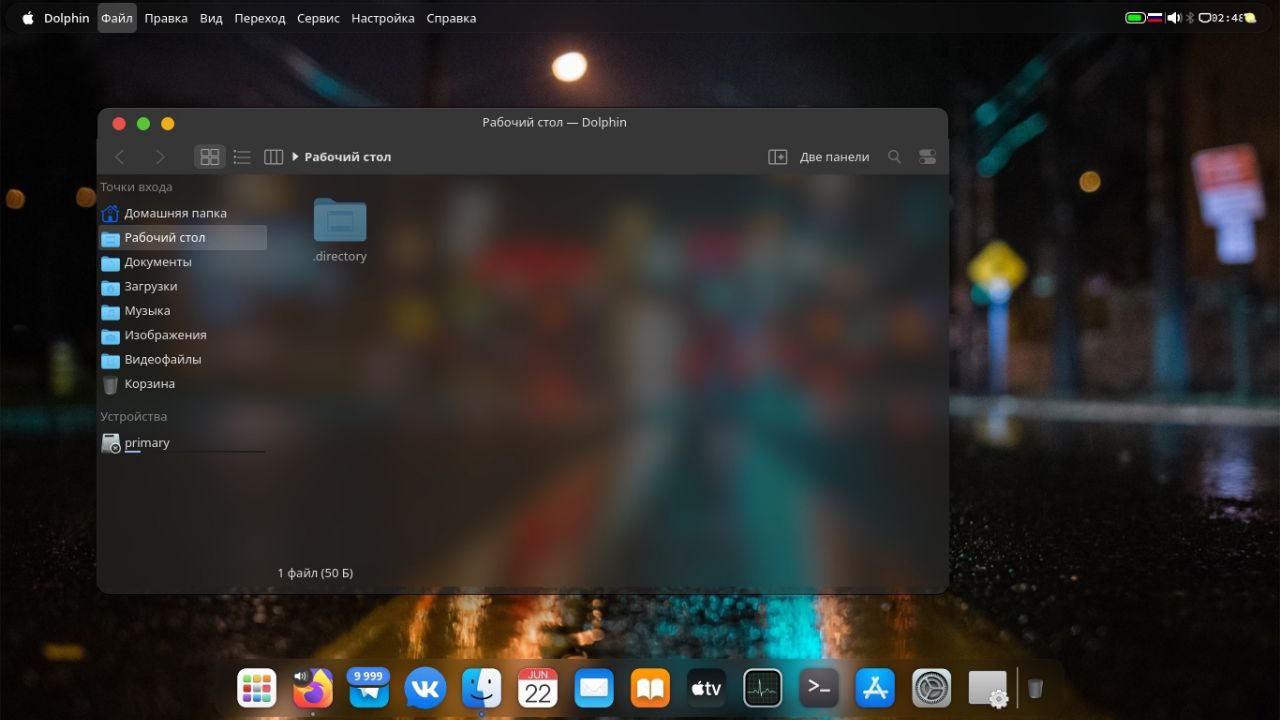
Task: Go forward with the right arrow
Action: tap(160, 157)
